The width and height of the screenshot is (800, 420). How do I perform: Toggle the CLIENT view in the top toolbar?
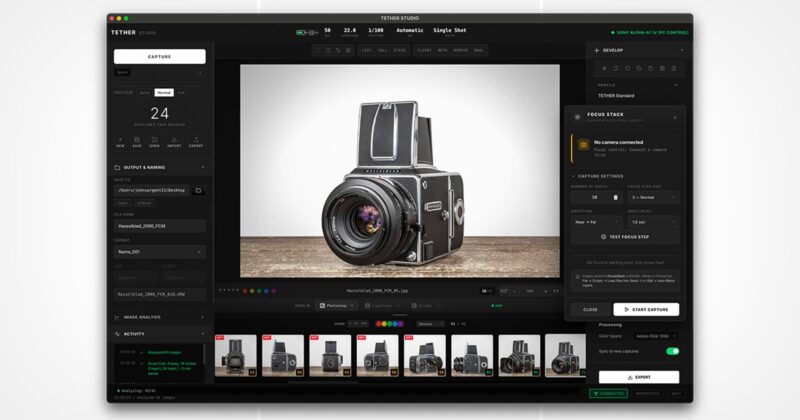[424, 50]
